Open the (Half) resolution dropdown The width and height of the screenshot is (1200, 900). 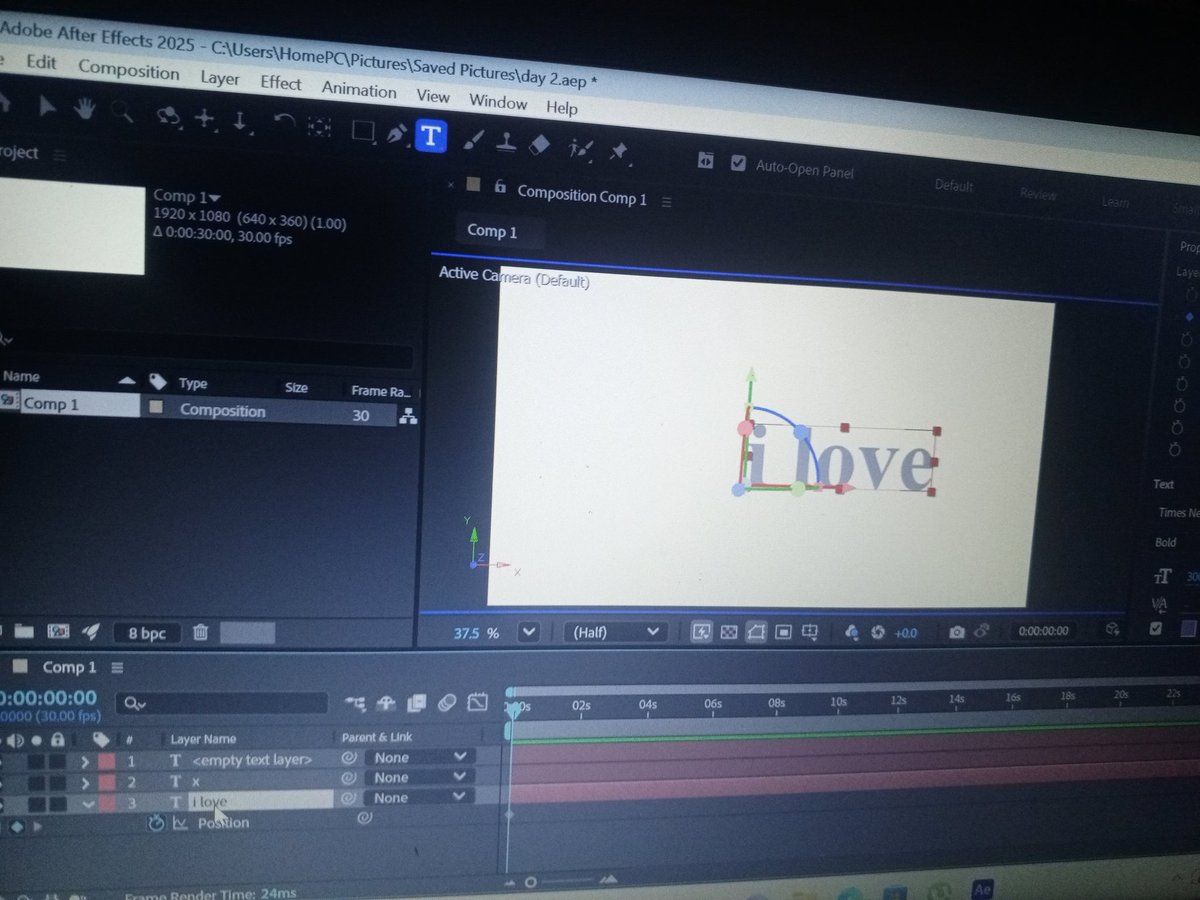[x=614, y=632]
